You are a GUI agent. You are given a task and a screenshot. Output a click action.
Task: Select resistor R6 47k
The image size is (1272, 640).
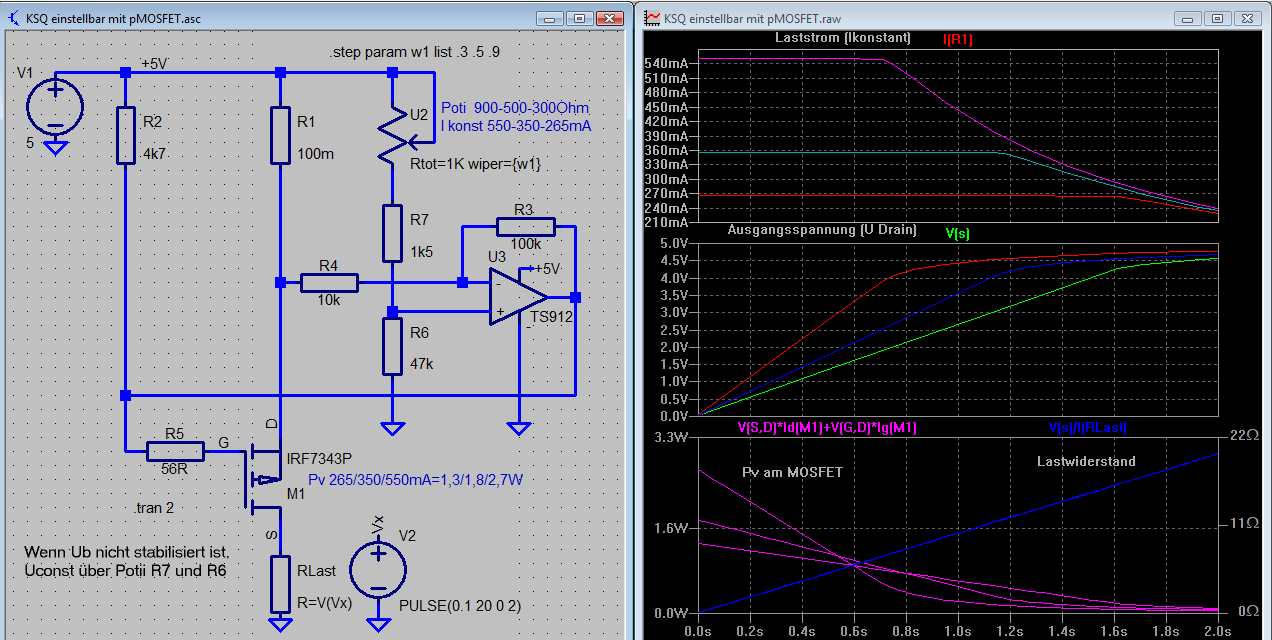[393, 346]
